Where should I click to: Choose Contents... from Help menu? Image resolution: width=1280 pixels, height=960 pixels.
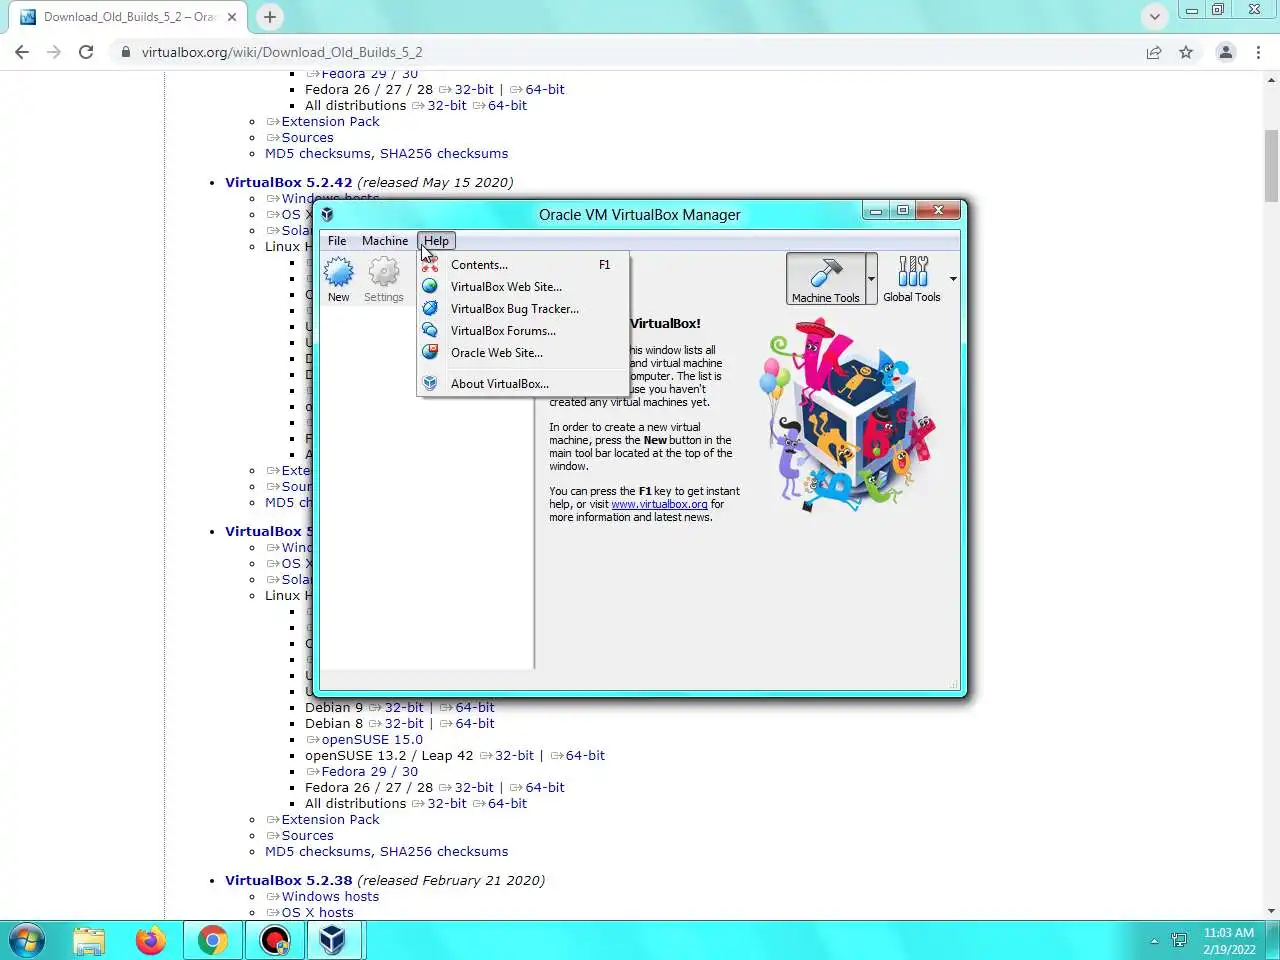pos(523,265)
